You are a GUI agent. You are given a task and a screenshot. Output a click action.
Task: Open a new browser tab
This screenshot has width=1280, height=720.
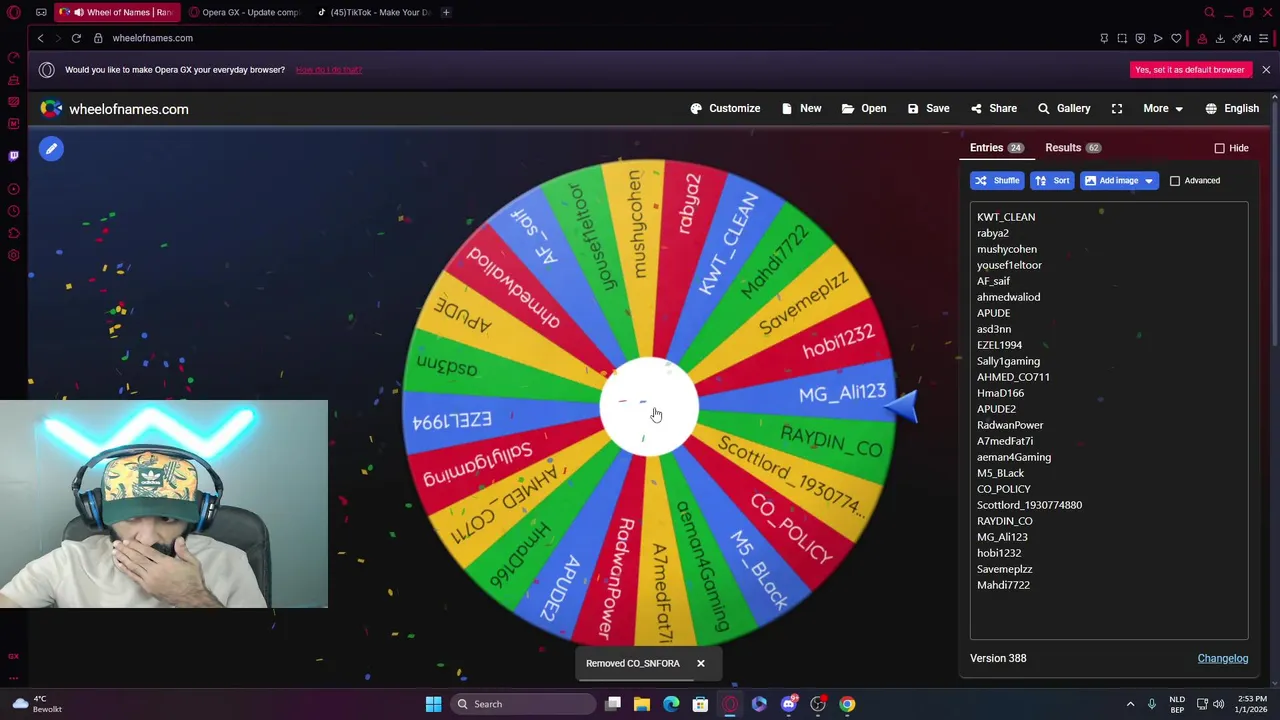(x=446, y=12)
